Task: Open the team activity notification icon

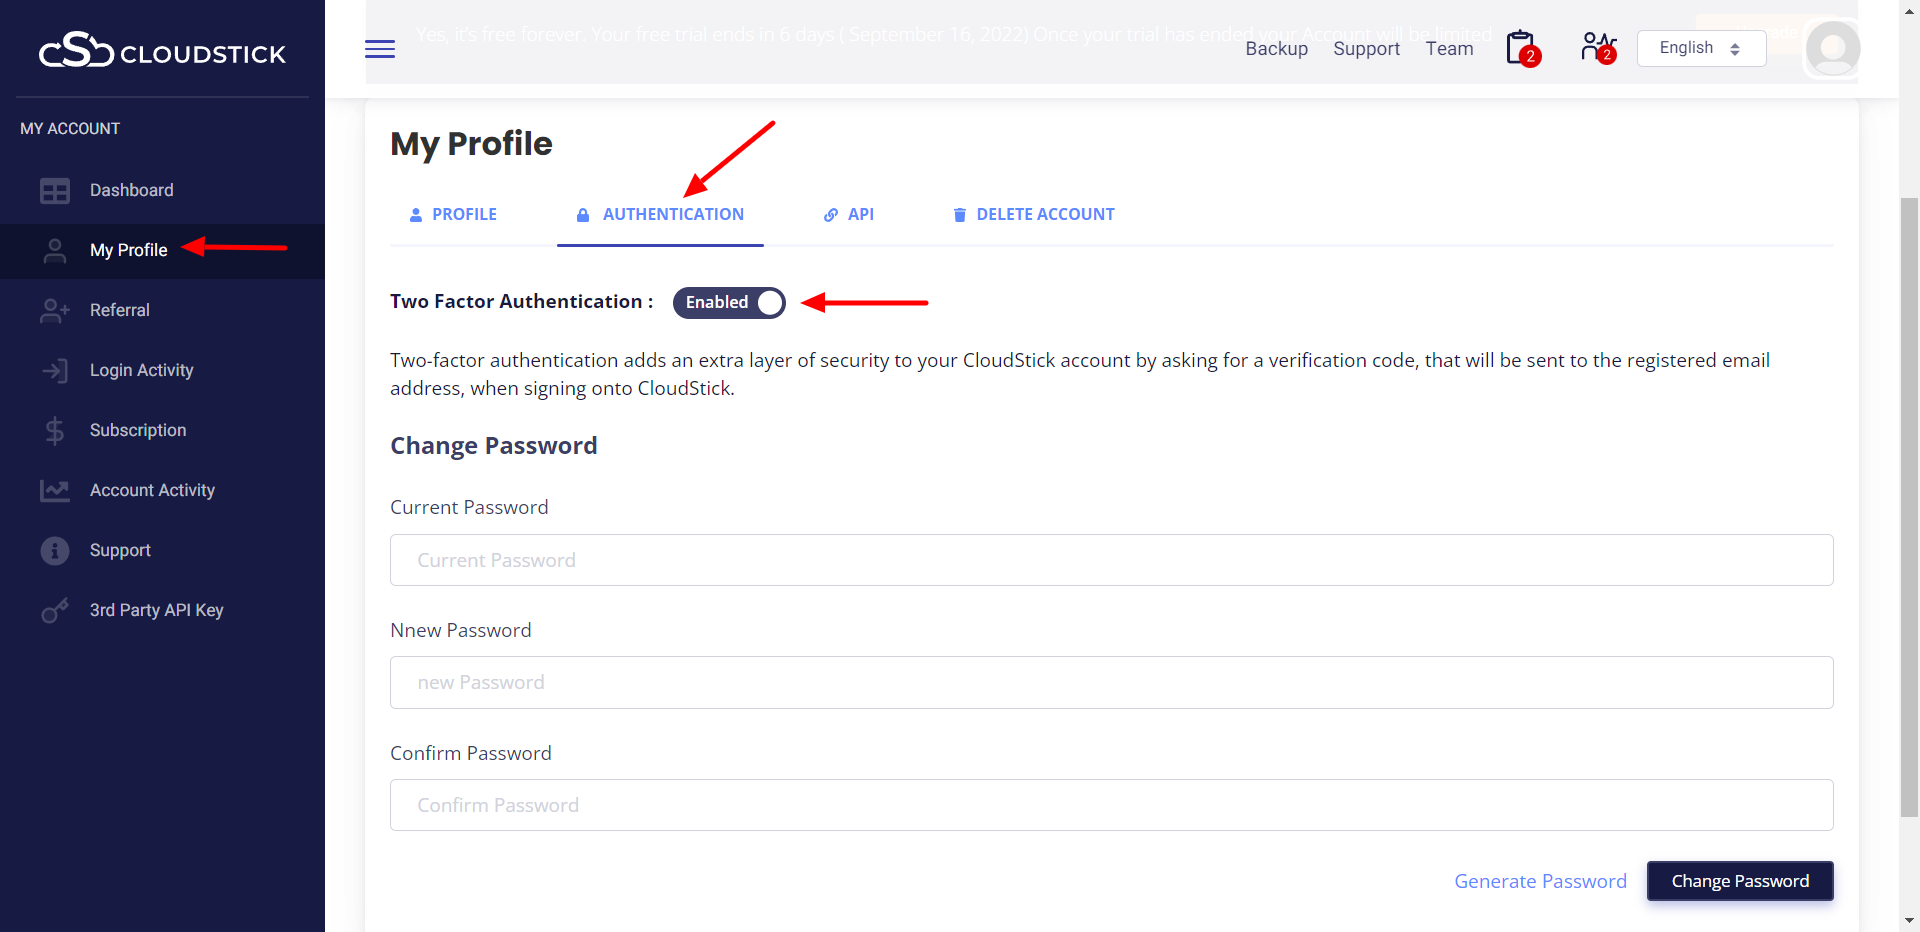Action: tap(1598, 47)
